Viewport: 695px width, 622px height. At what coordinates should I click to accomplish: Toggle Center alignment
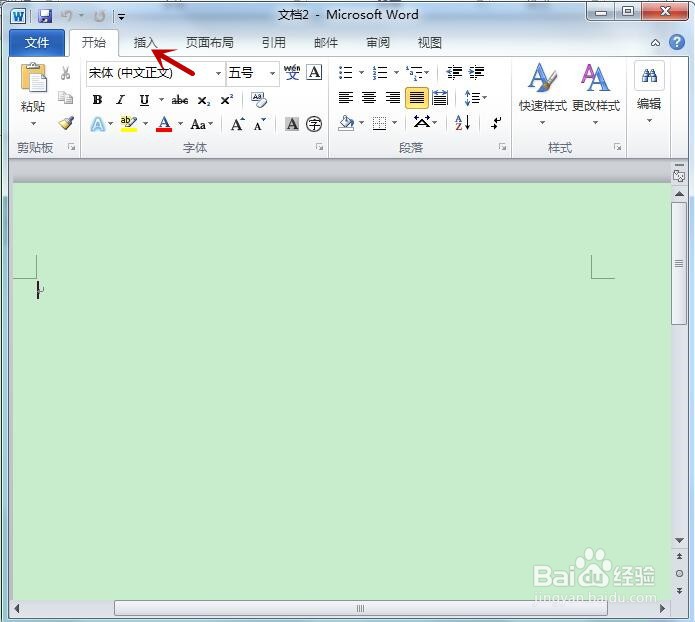369,98
